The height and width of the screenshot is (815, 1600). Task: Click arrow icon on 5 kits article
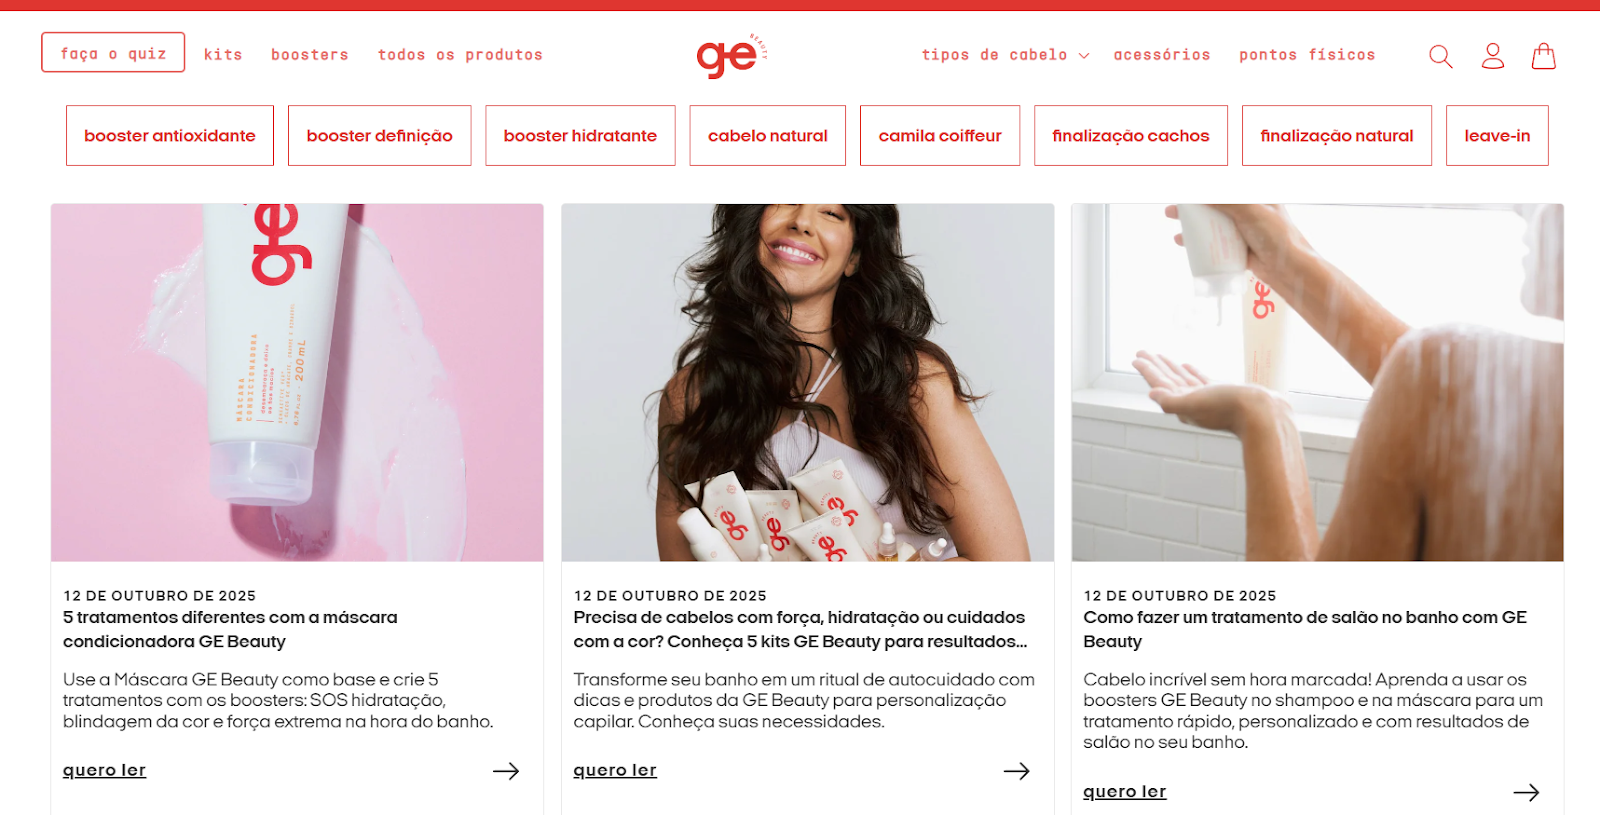(1017, 771)
